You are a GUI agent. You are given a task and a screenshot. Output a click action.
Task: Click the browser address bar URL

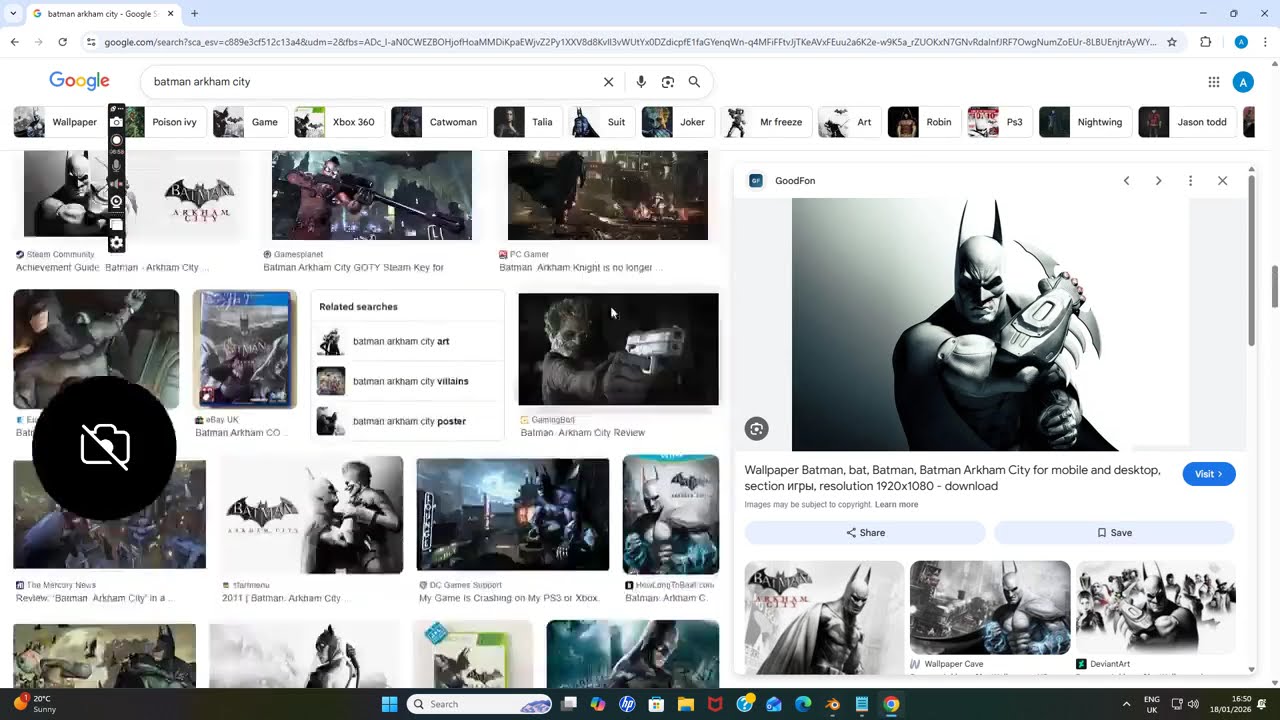pos(630,42)
